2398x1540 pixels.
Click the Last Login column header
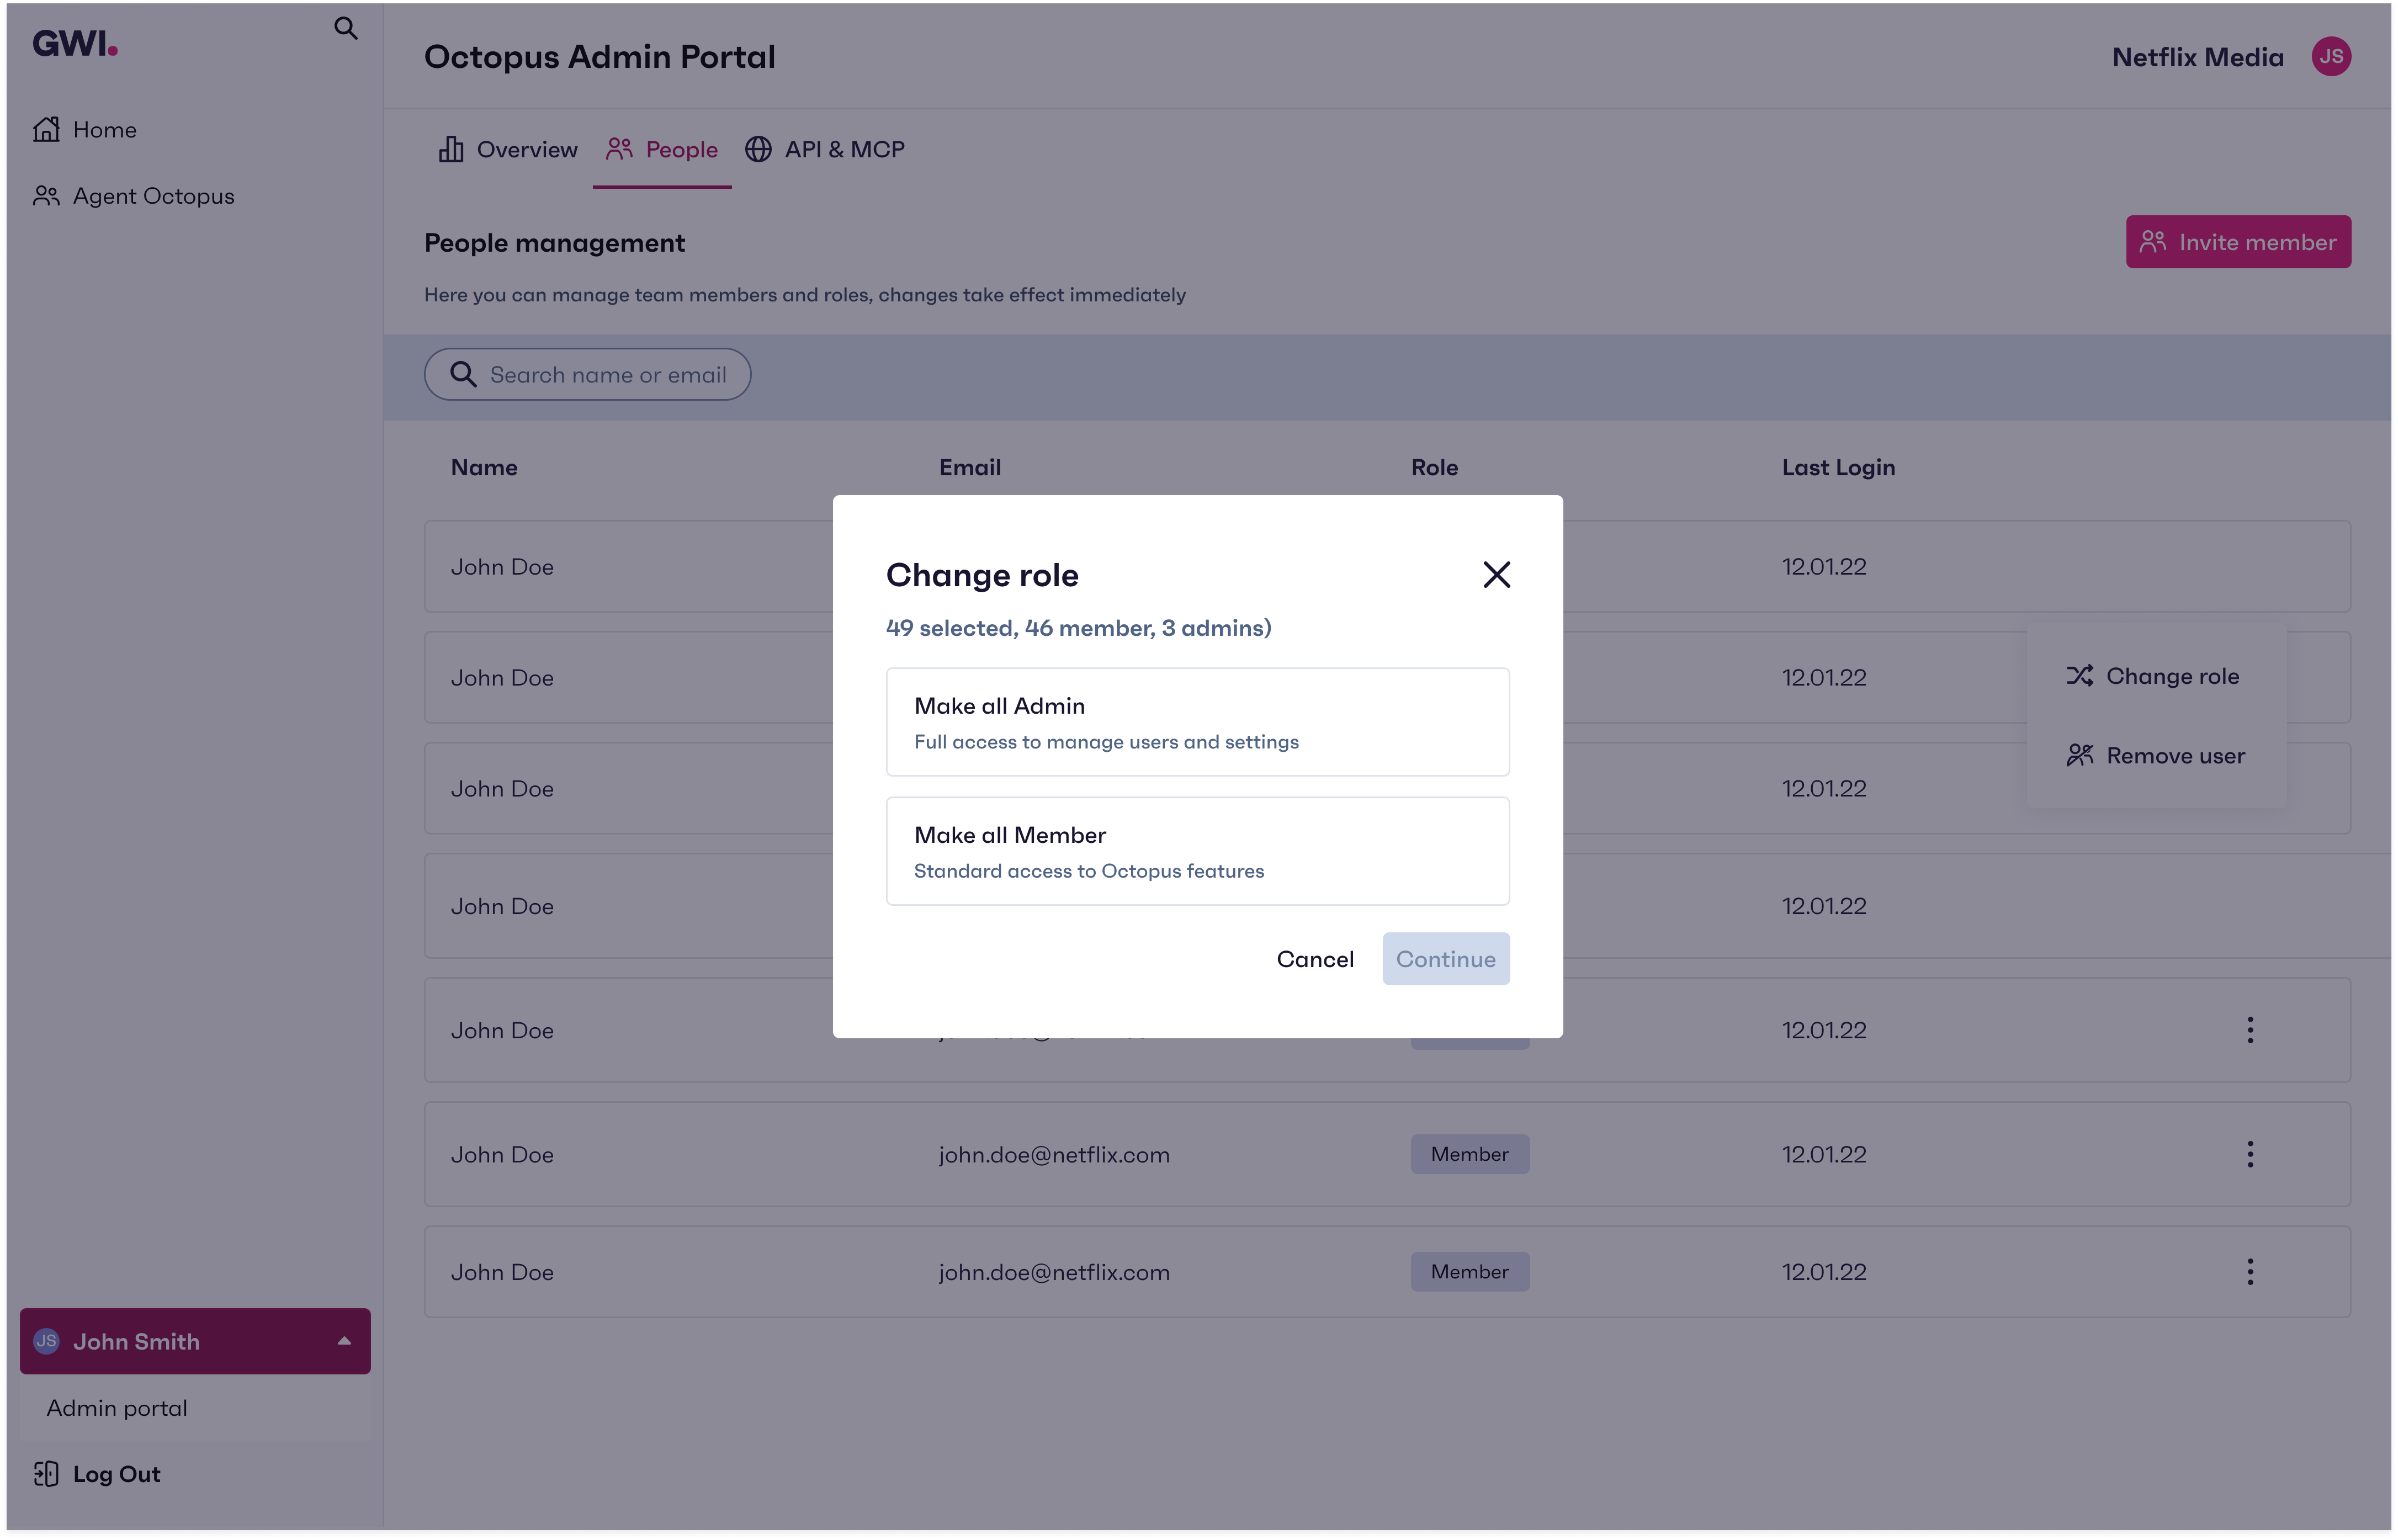coord(1838,467)
